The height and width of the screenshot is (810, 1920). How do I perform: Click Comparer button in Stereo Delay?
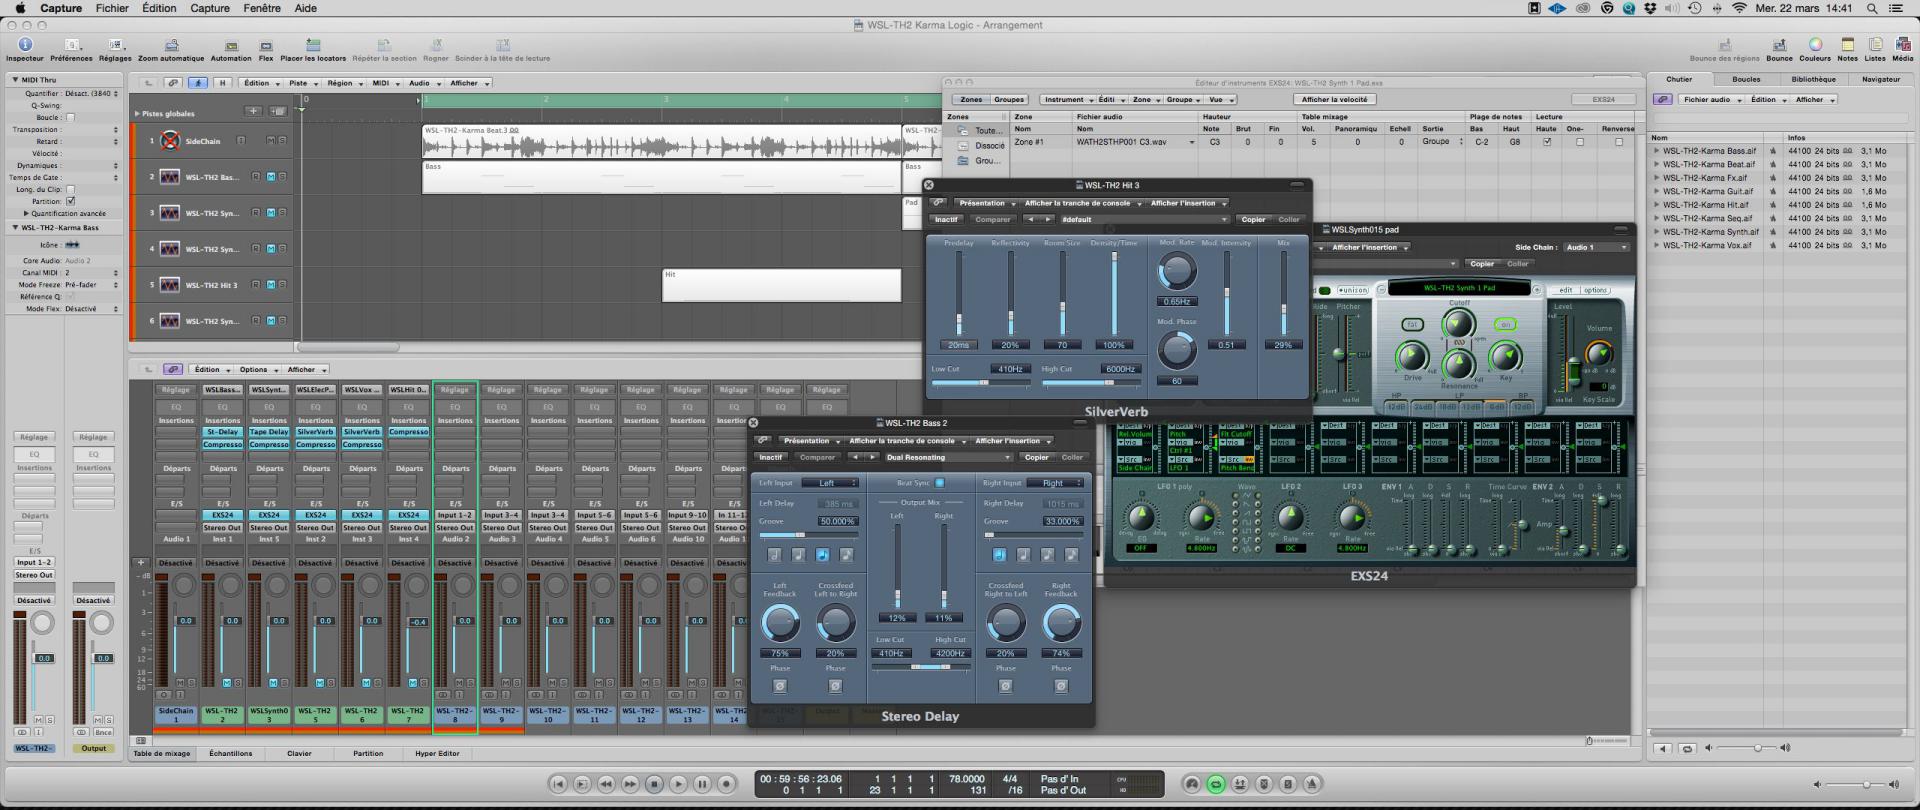(817, 457)
